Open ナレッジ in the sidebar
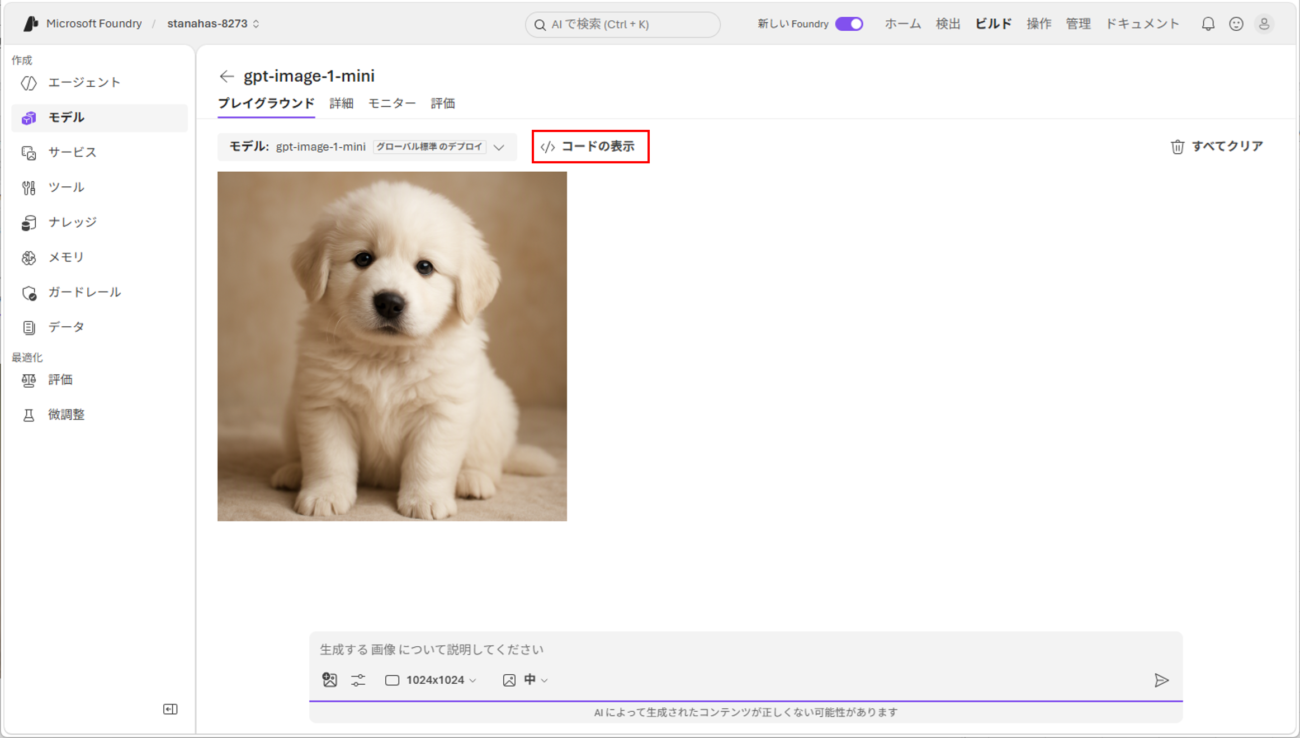This screenshot has height=738, width=1300. 99,223
